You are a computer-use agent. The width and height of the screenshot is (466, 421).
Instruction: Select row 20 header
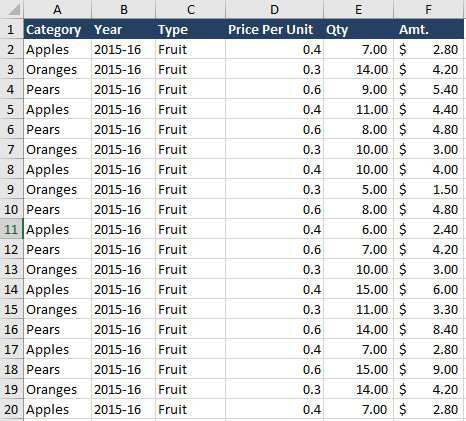click(x=11, y=409)
